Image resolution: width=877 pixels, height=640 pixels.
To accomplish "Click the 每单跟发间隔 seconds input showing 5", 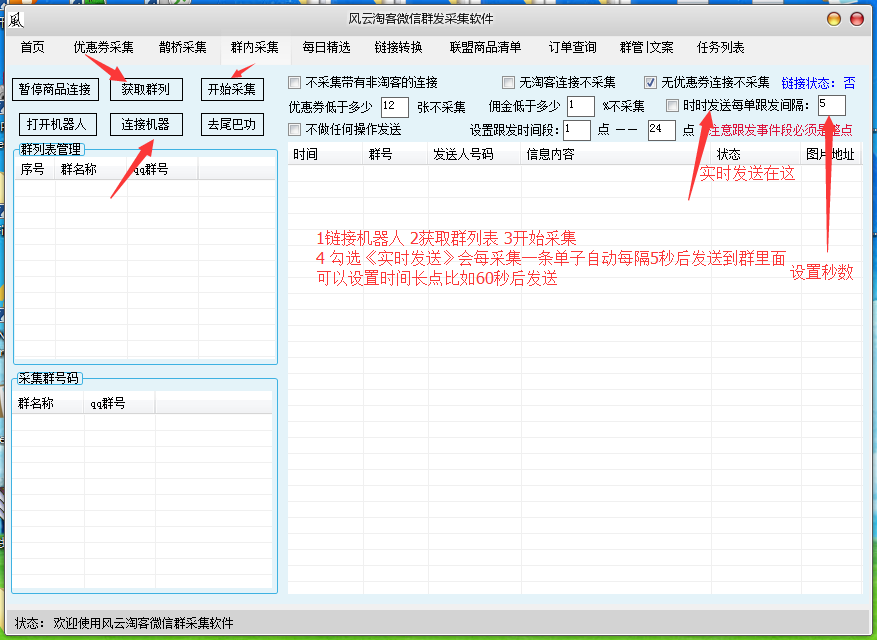I will 832,105.
